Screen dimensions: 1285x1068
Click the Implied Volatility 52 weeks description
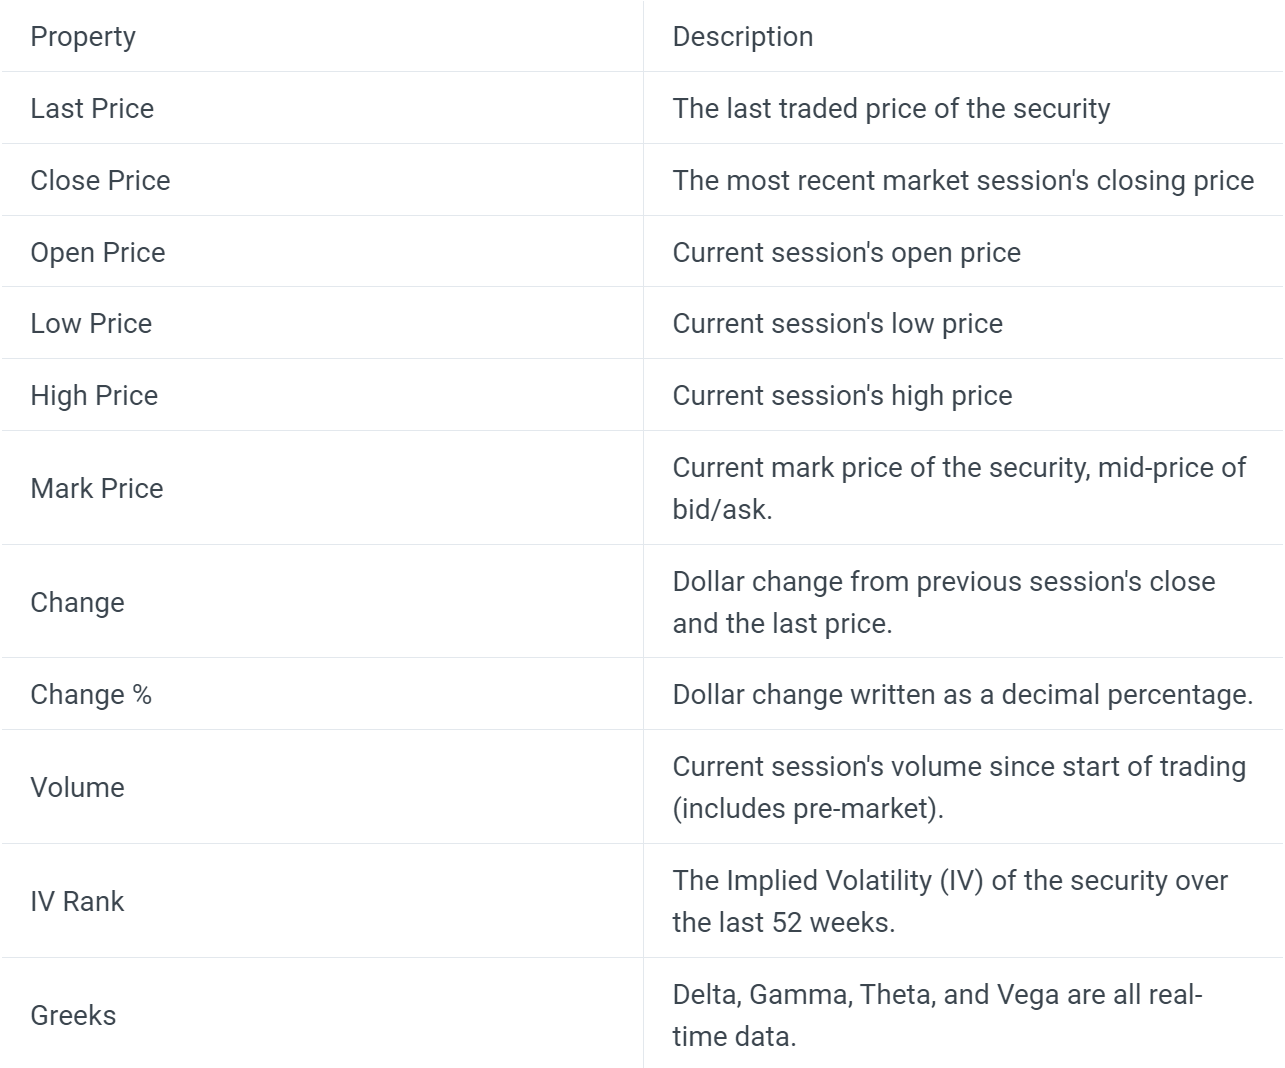click(950, 901)
